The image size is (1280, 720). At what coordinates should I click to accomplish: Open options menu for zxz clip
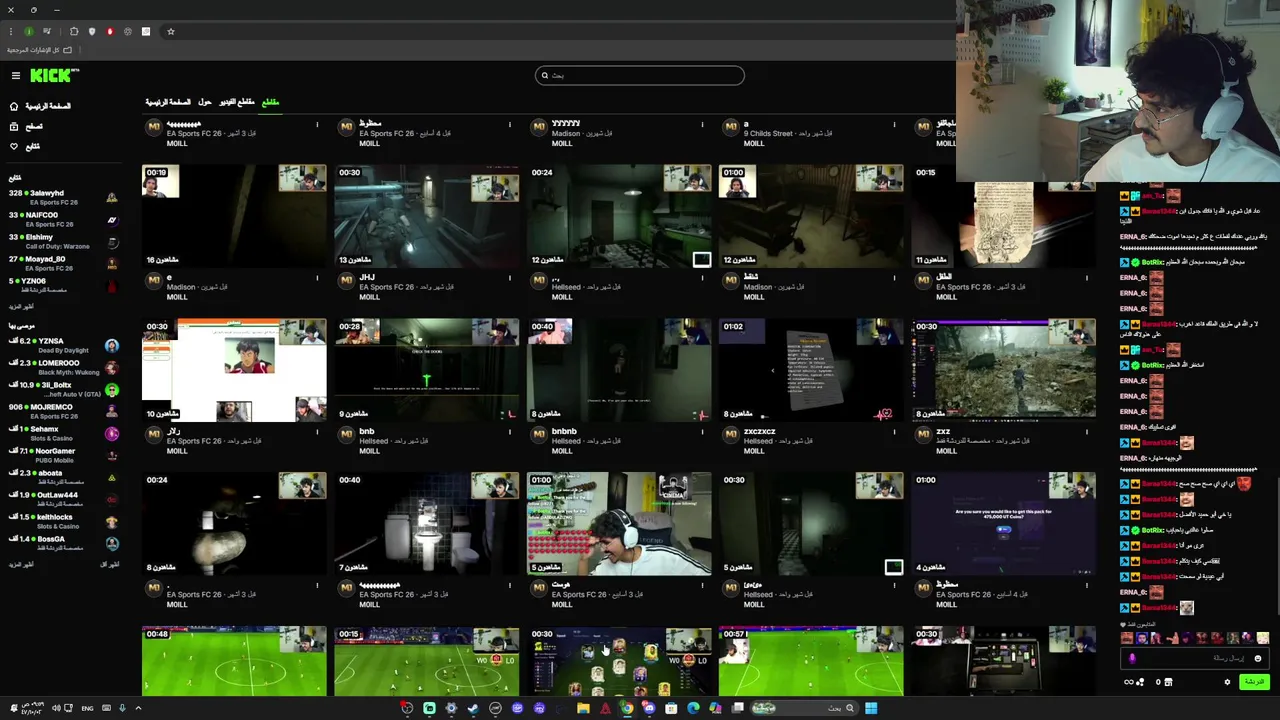coord(1087,432)
